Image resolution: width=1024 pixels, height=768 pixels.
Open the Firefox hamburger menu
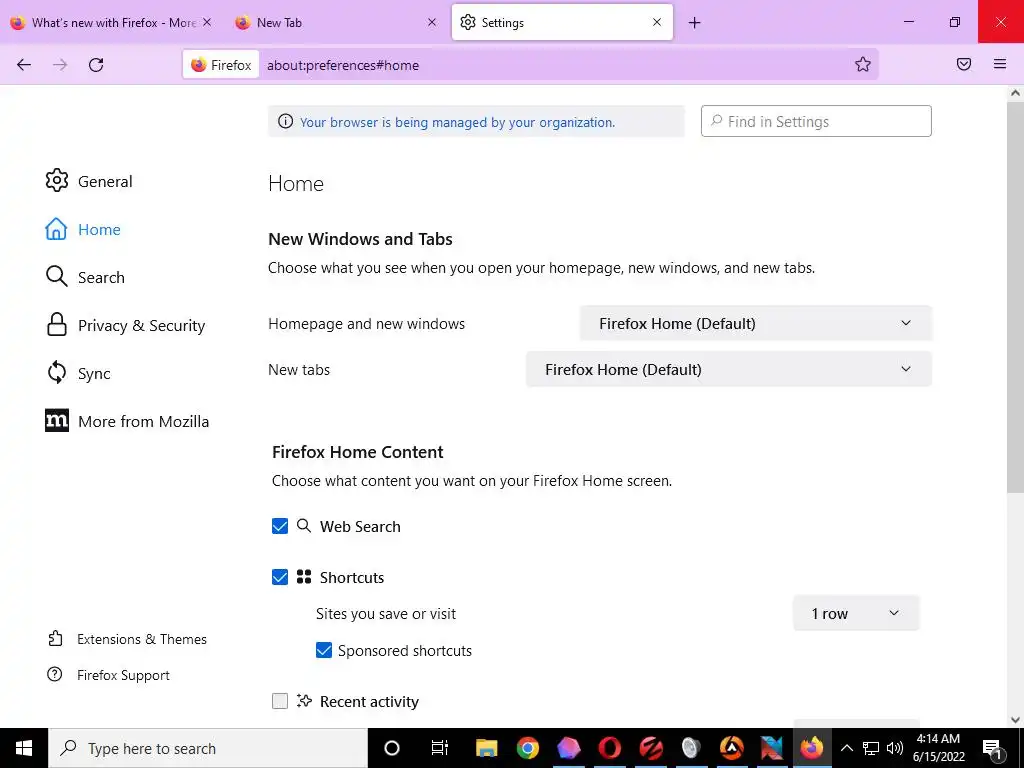[1000, 64]
